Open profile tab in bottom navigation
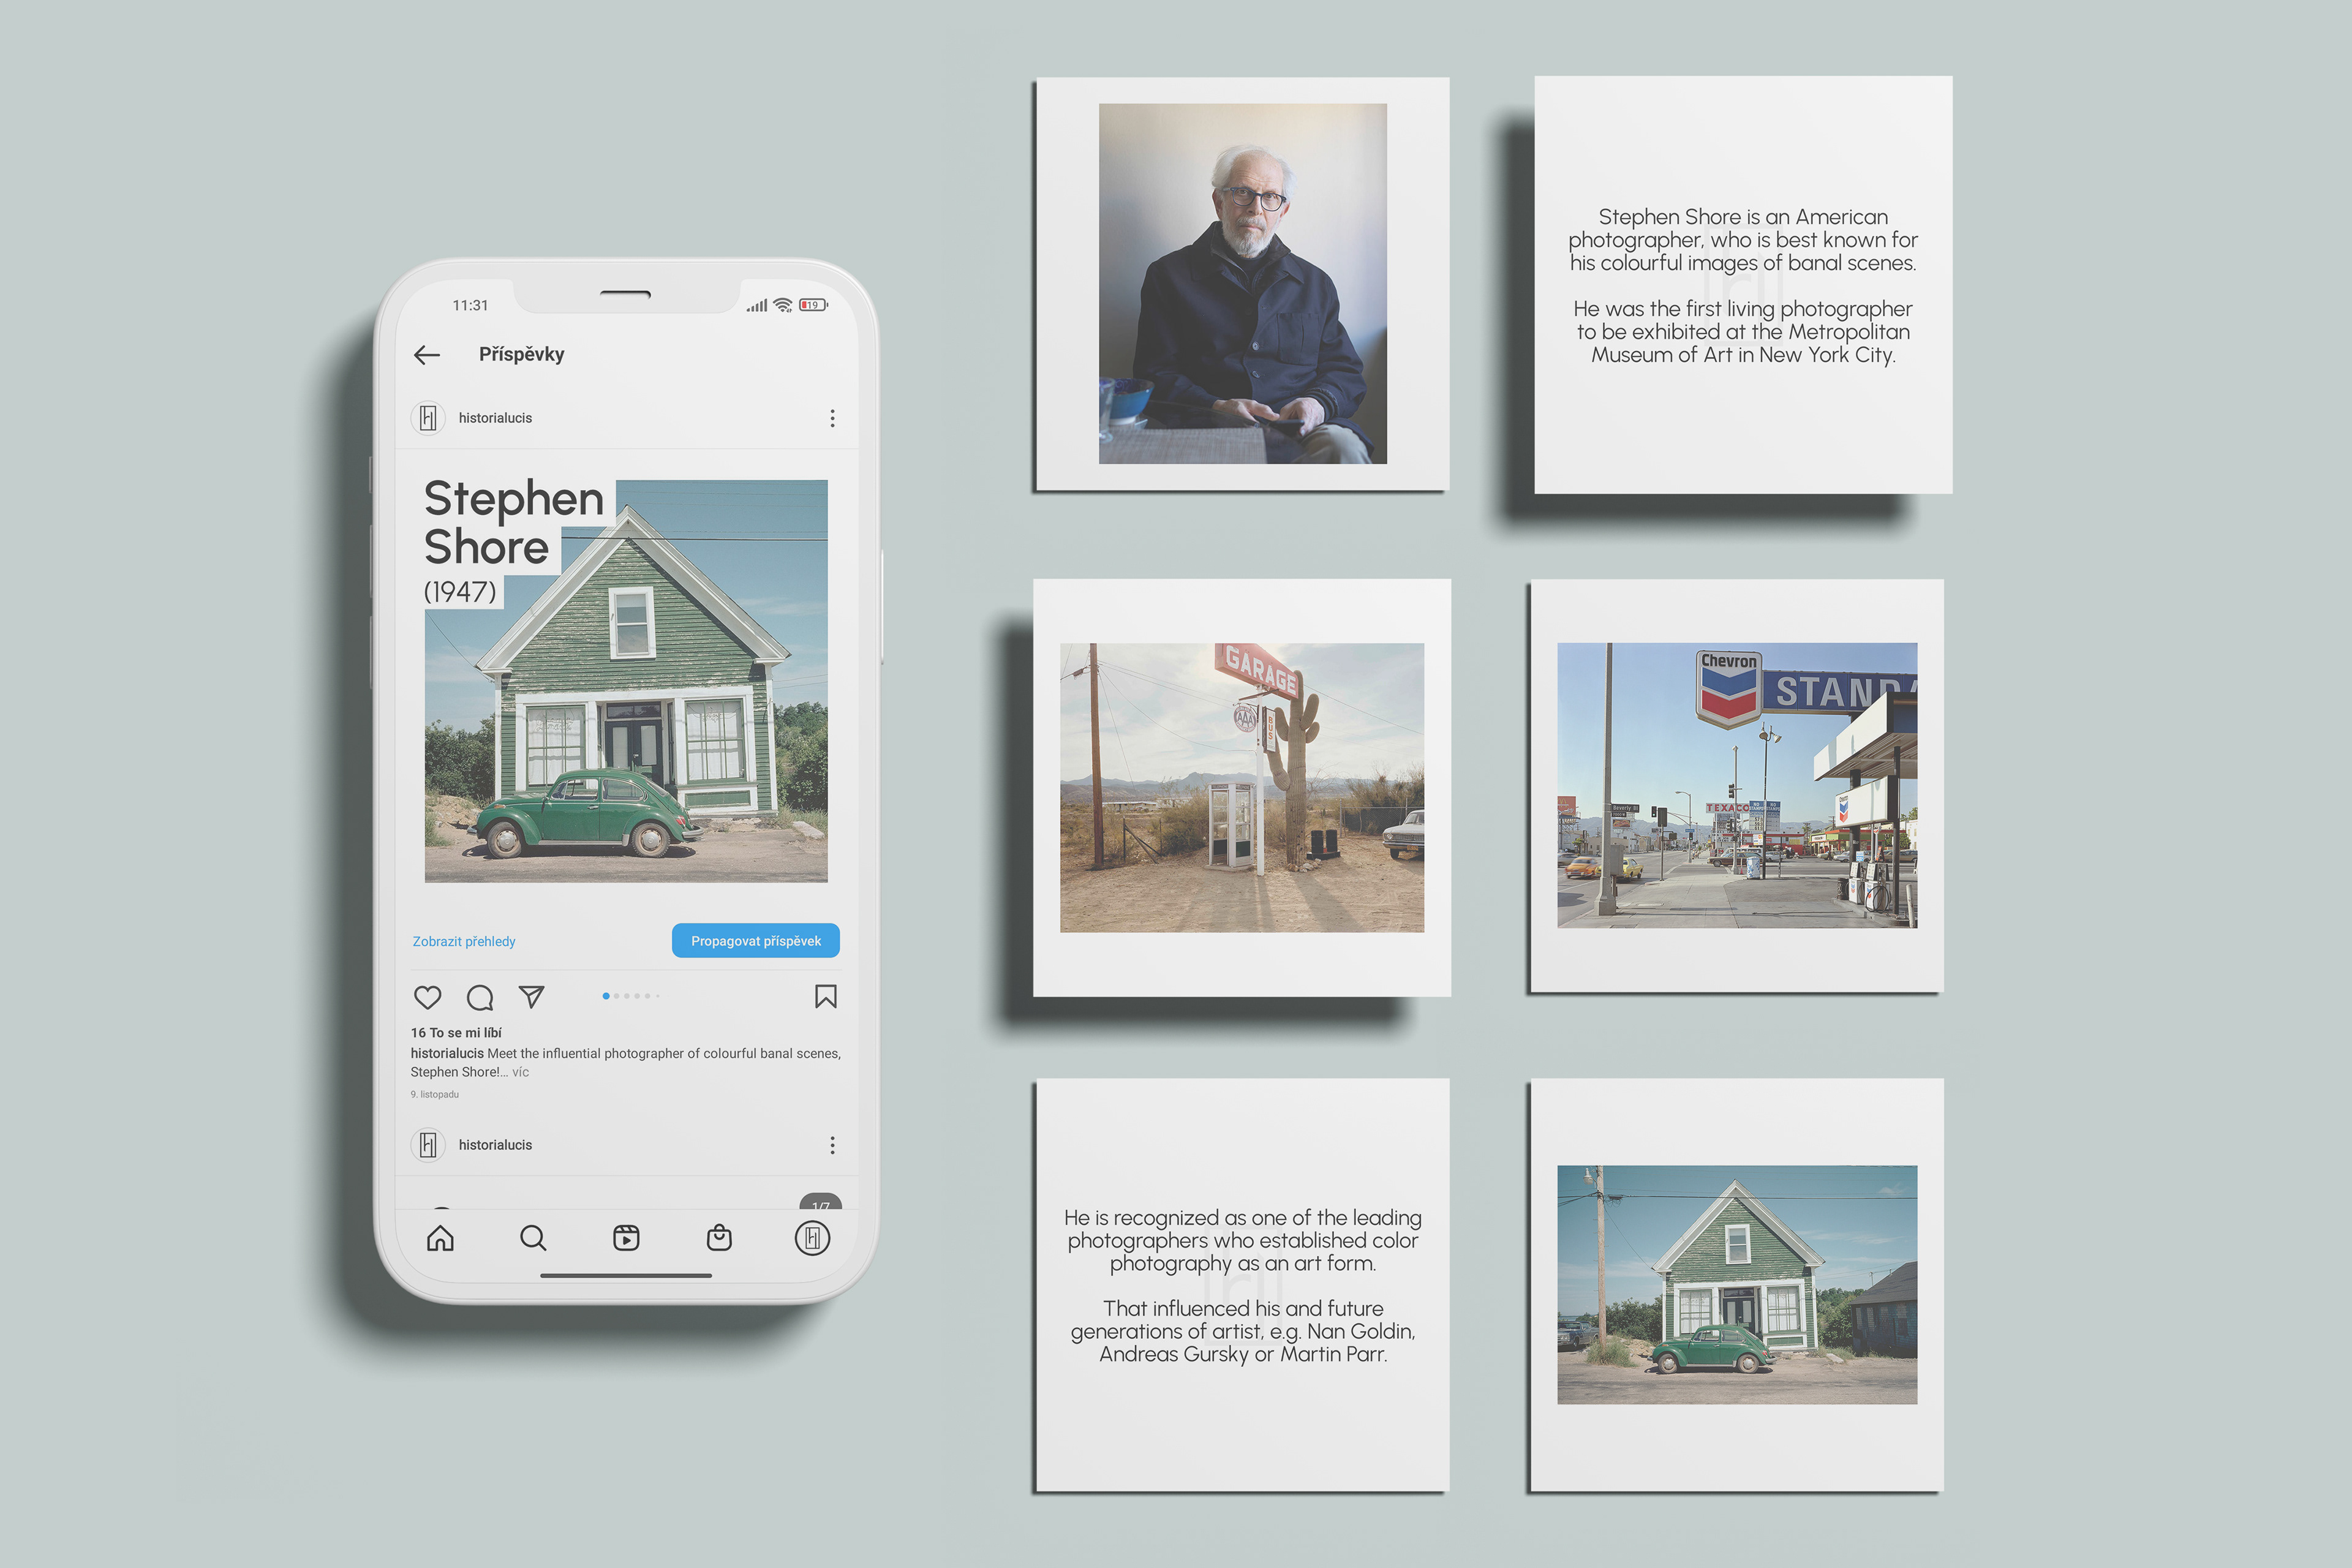Image resolution: width=2352 pixels, height=1568 pixels. pos(812,1238)
